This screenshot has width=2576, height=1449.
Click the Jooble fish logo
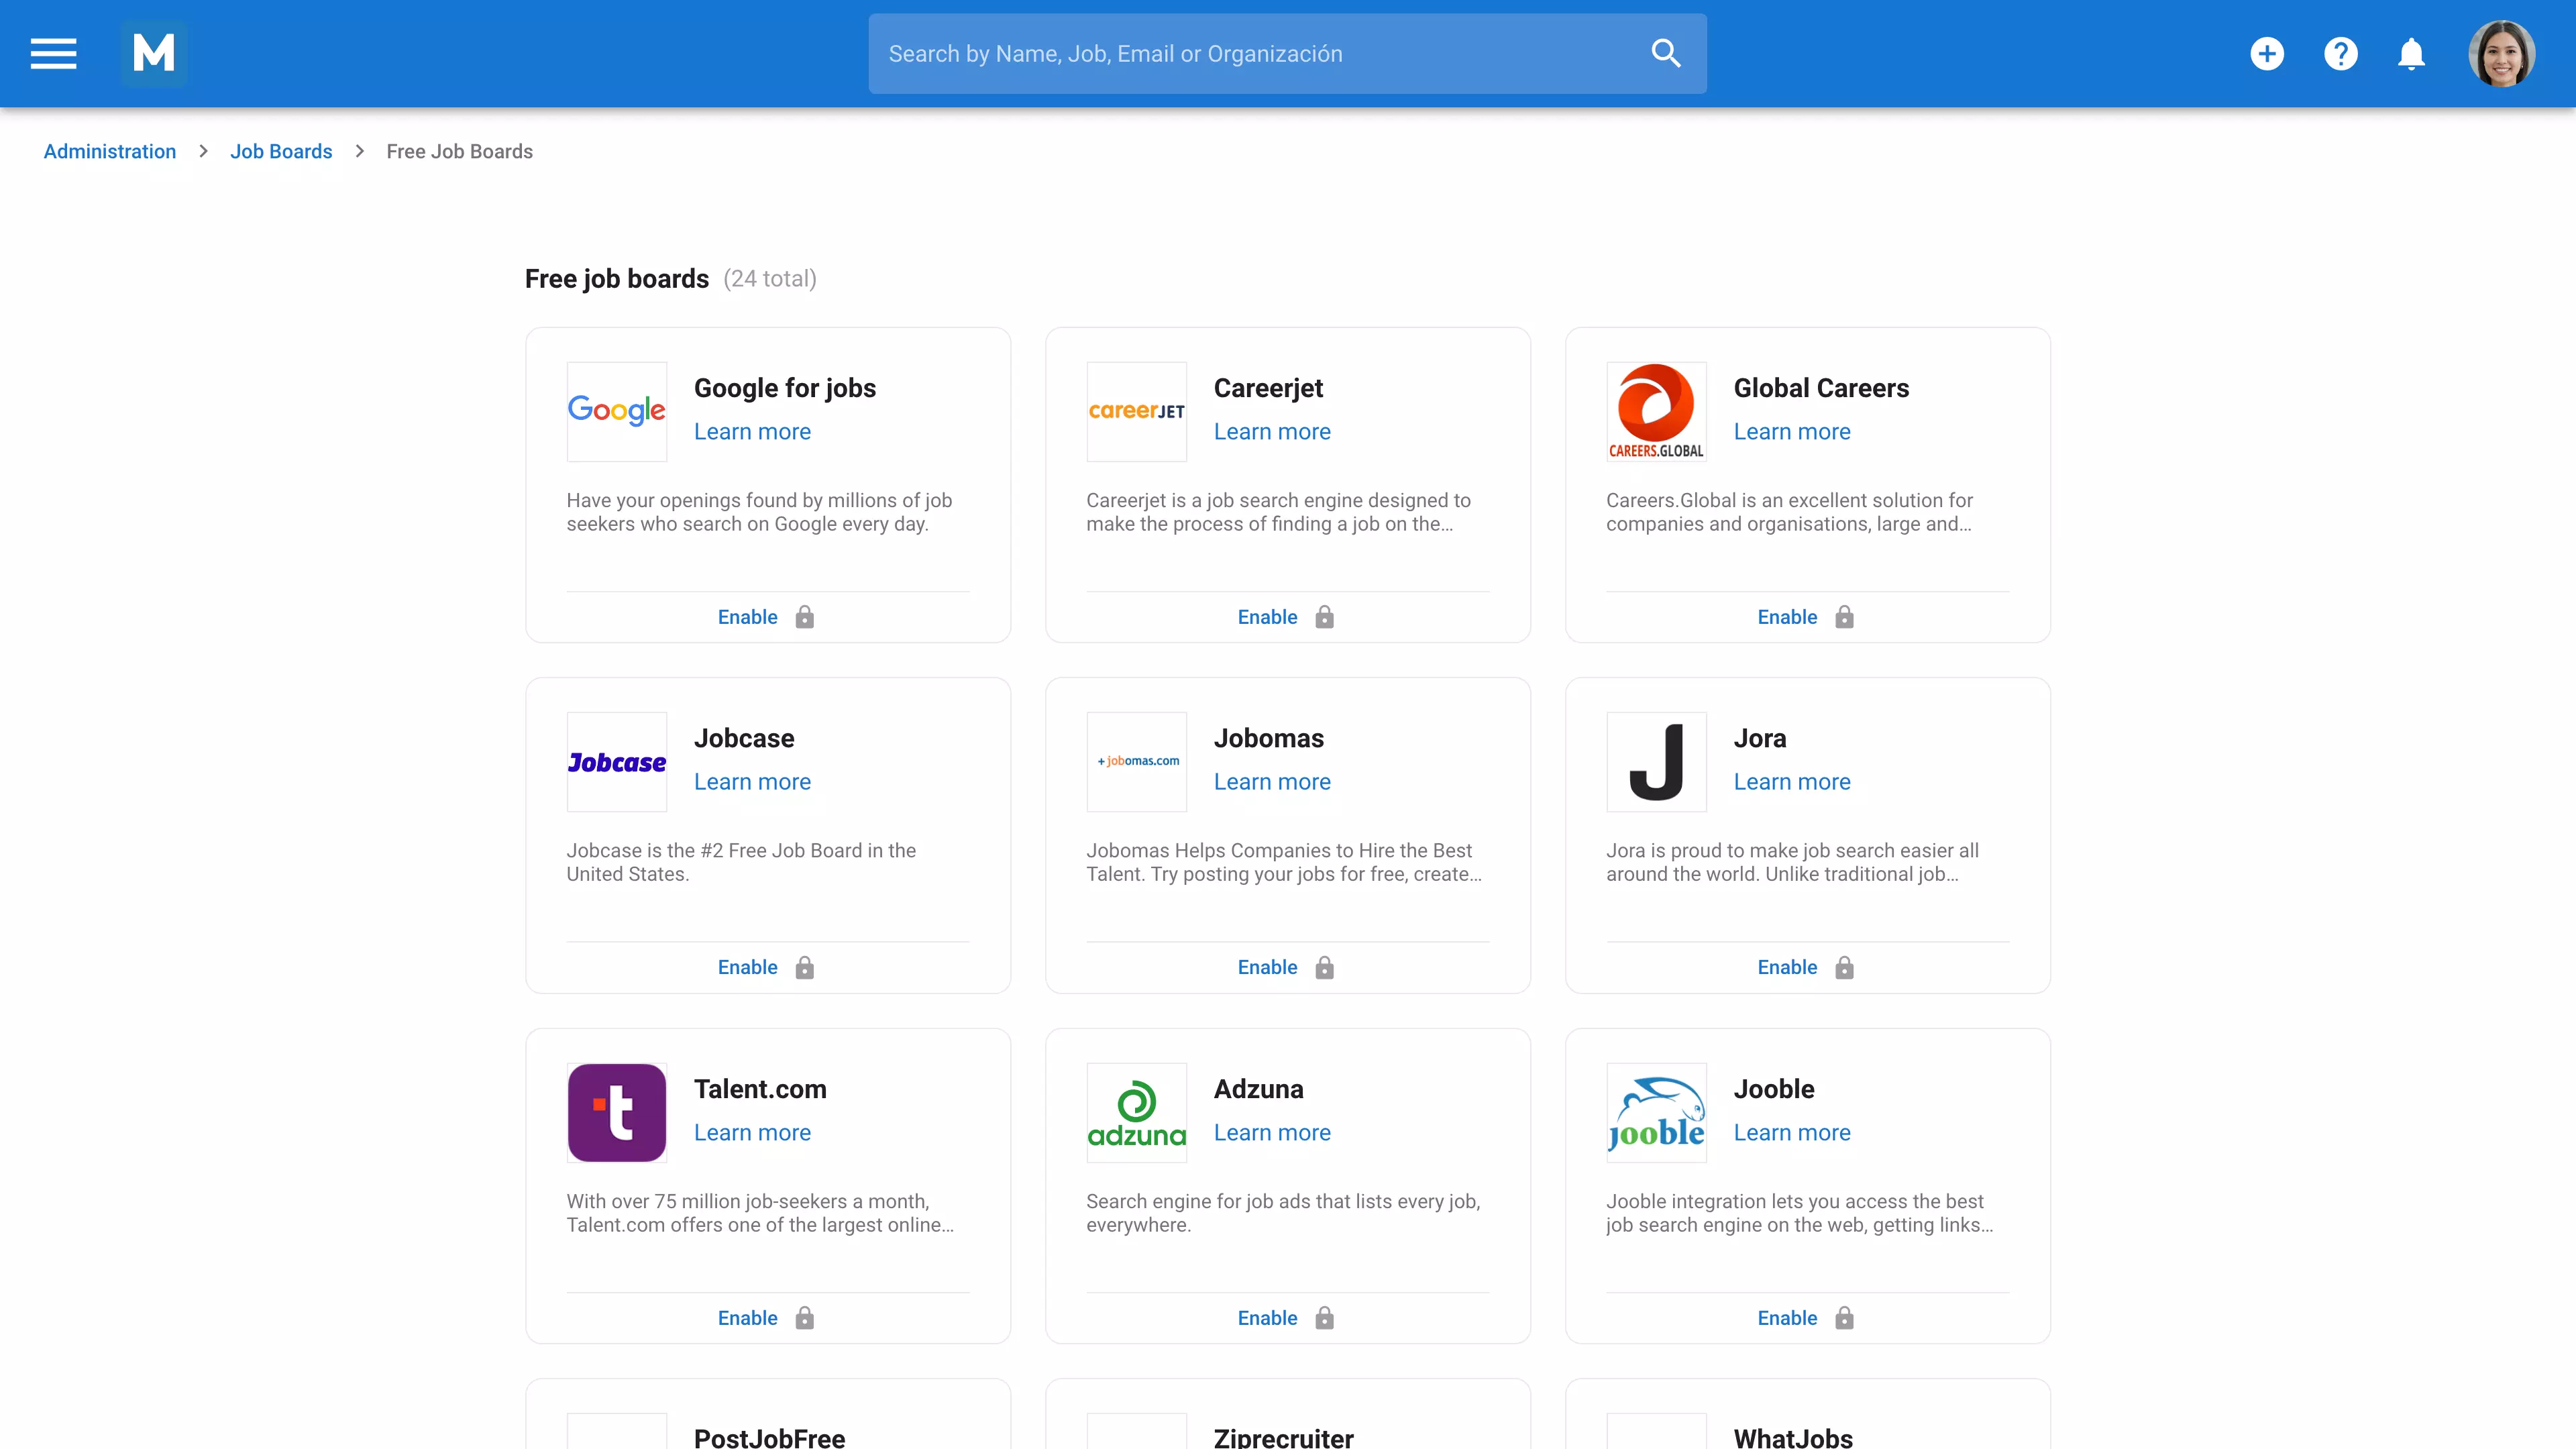1656,1112
